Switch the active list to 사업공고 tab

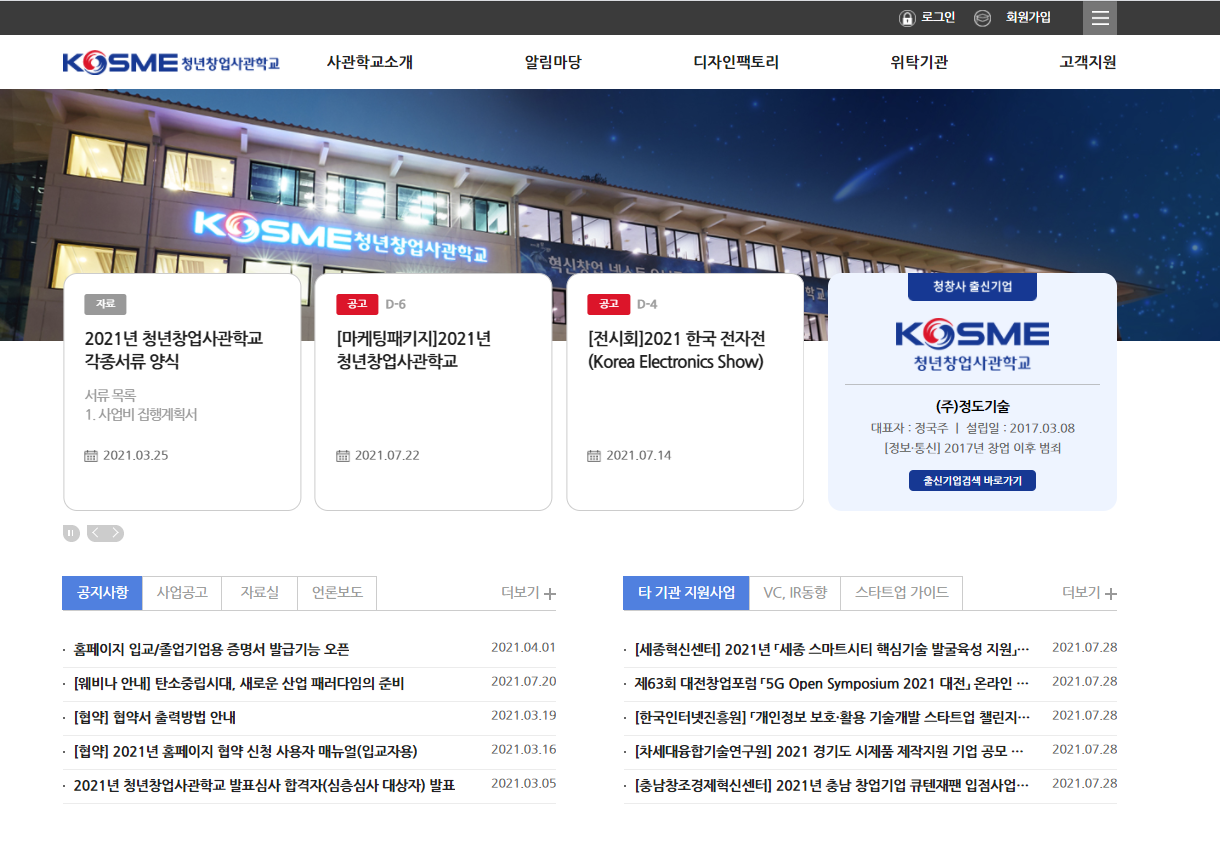click(183, 592)
